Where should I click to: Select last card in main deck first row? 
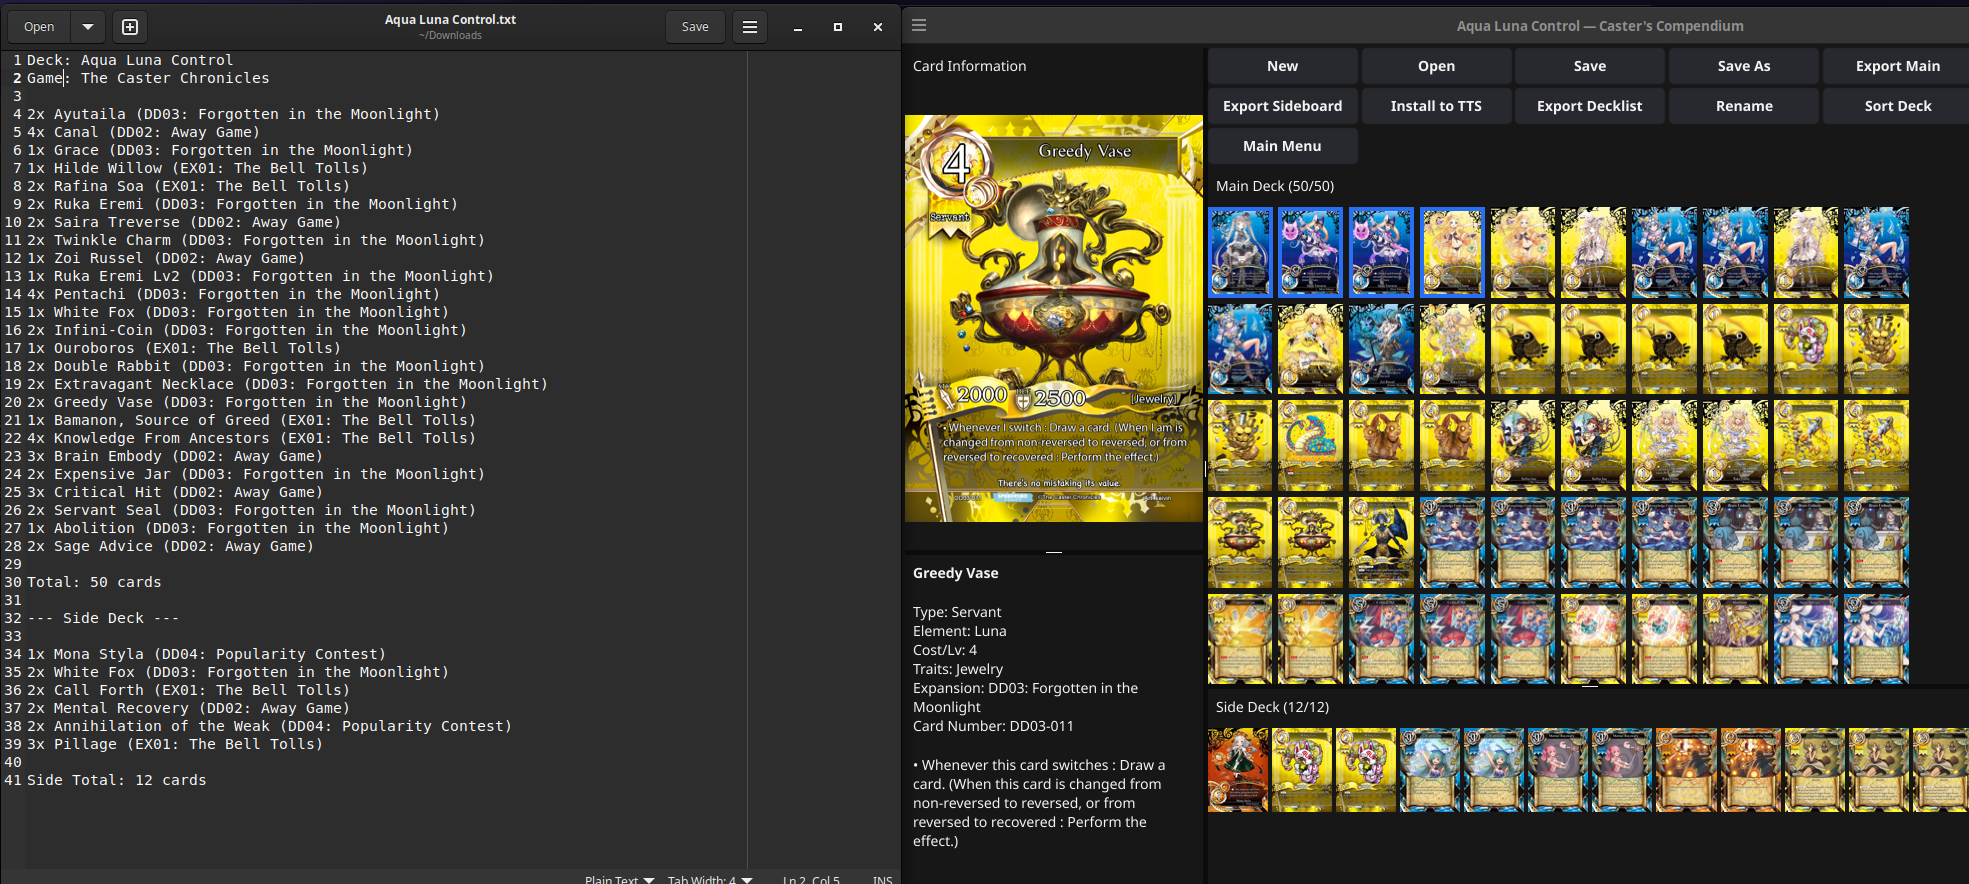pyautogui.click(x=1876, y=253)
